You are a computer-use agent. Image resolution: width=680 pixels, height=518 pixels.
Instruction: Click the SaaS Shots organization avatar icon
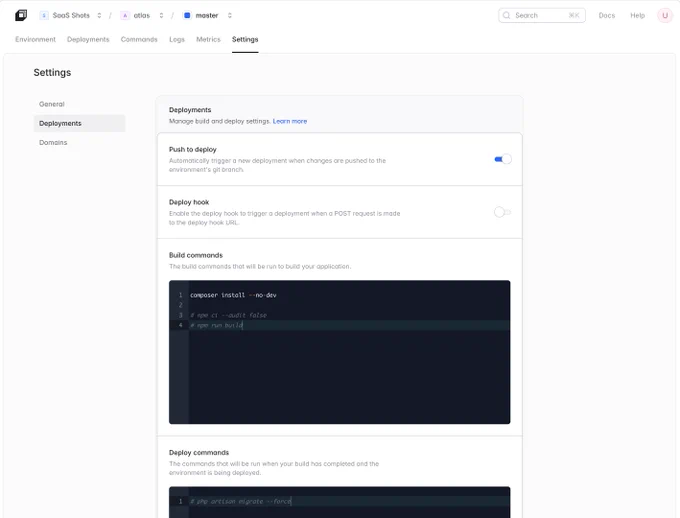click(44, 16)
